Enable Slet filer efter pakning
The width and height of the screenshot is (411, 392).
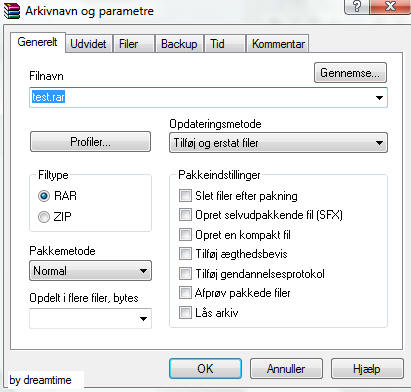[x=185, y=196]
